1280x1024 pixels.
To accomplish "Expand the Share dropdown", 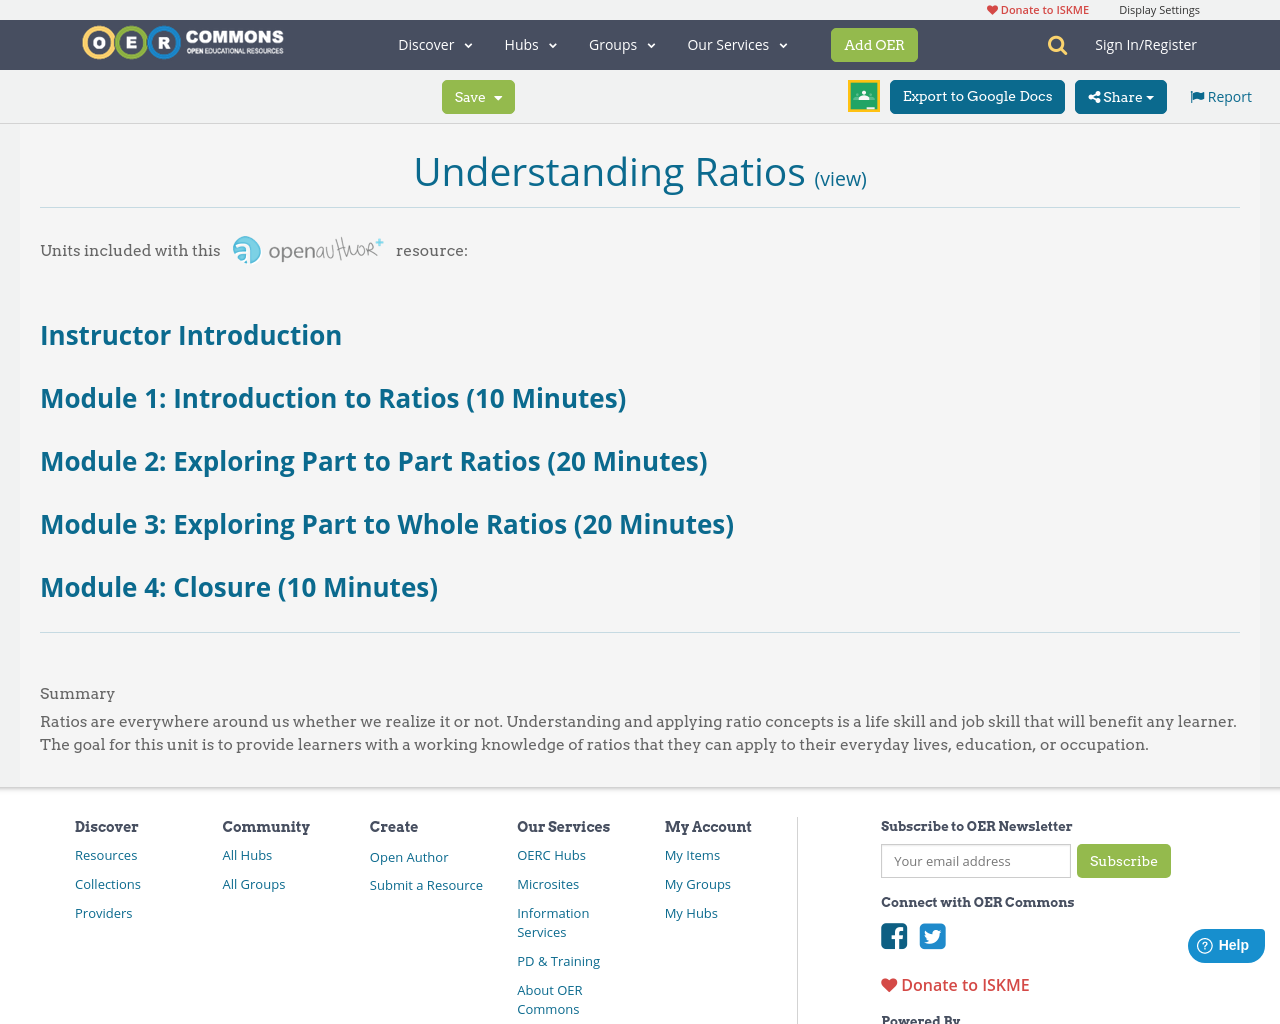I will click(x=1120, y=96).
